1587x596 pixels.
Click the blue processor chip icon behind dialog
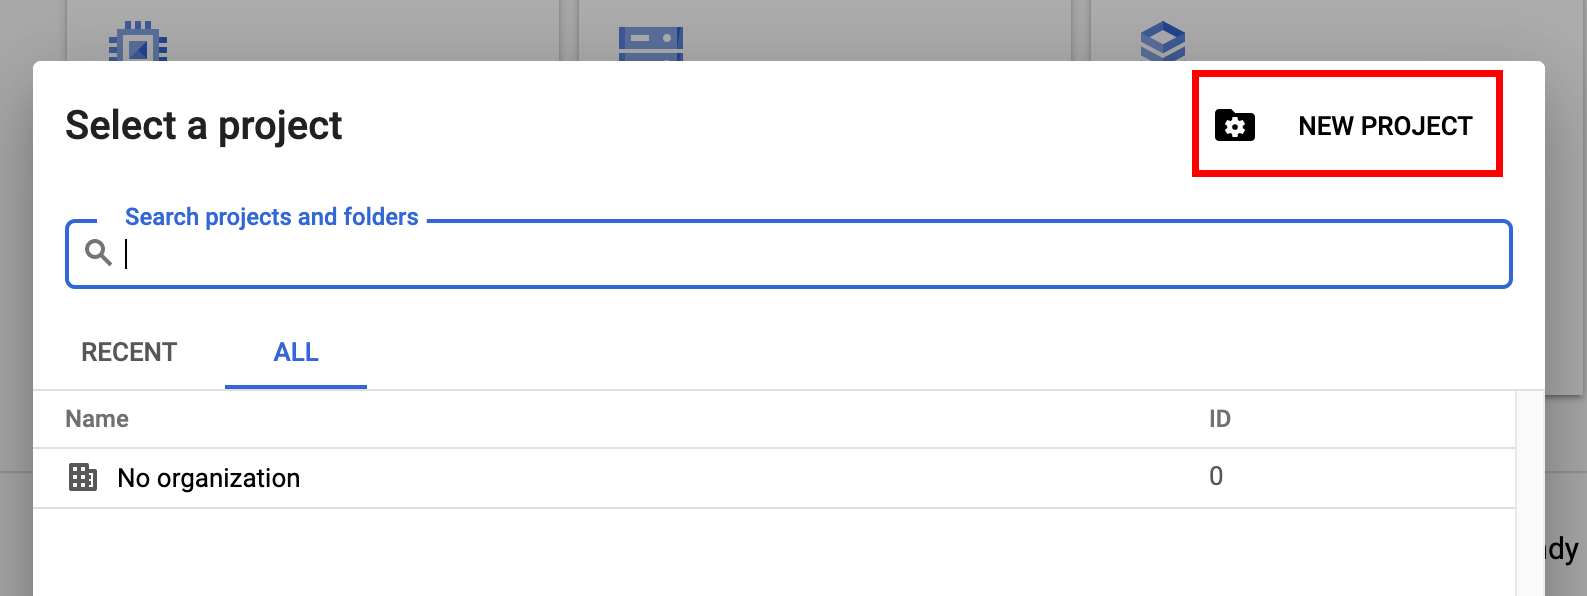coord(138,40)
